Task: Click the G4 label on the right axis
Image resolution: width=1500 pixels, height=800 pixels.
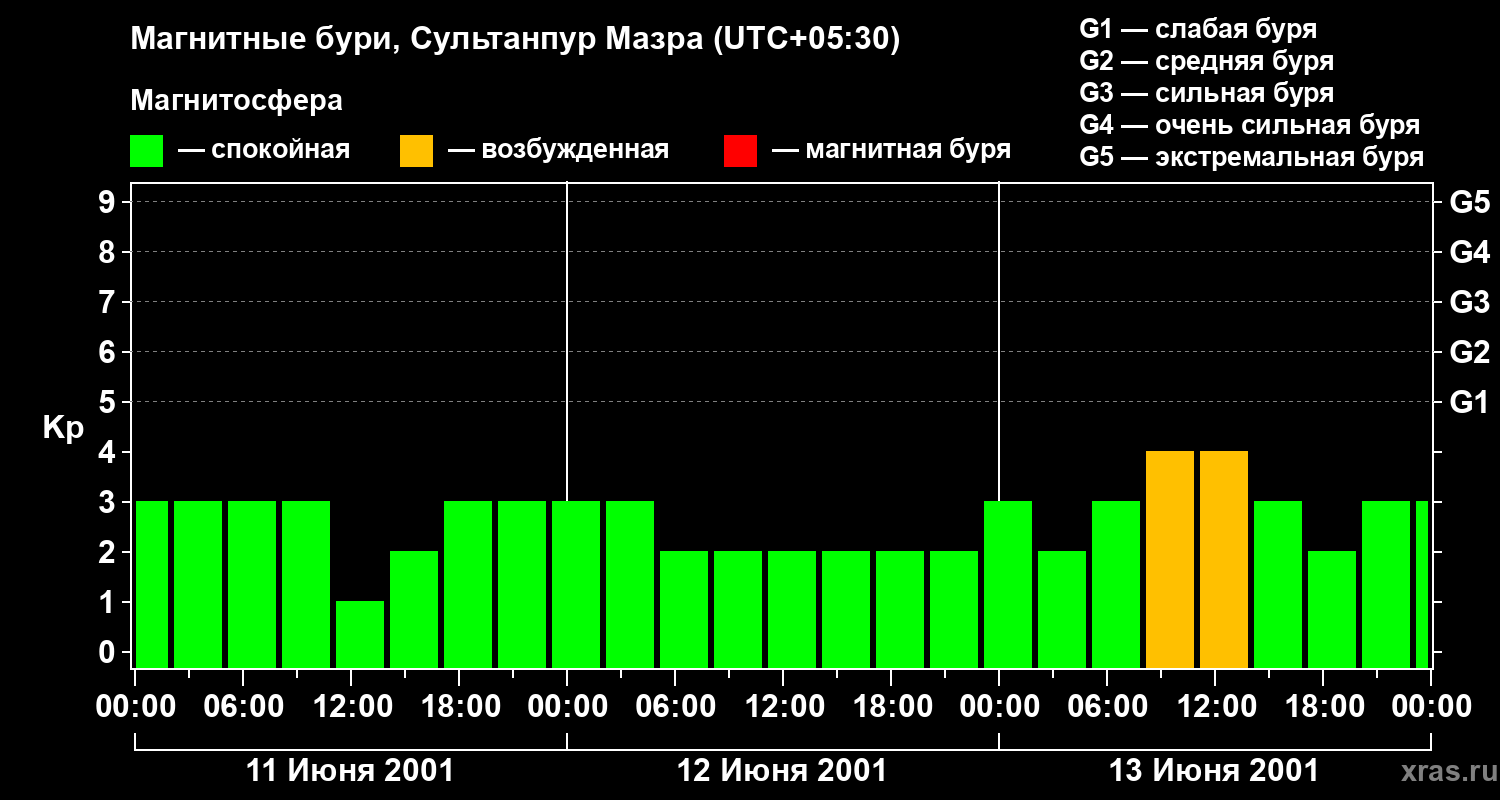Action: [x=1470, y=252]
